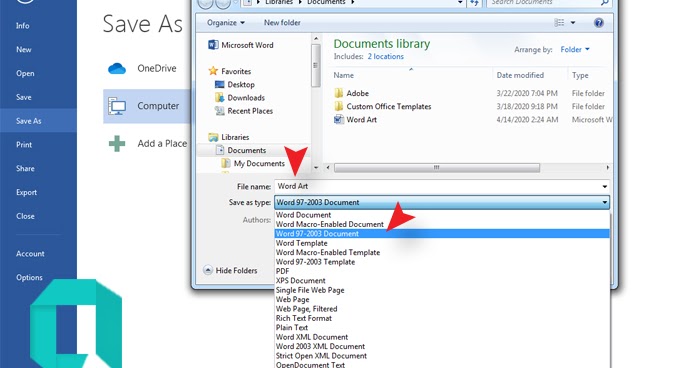This screenshot has height=368, width=700.
Task: Click the change view icon in toolbar
Action: (x=559, y=23)
